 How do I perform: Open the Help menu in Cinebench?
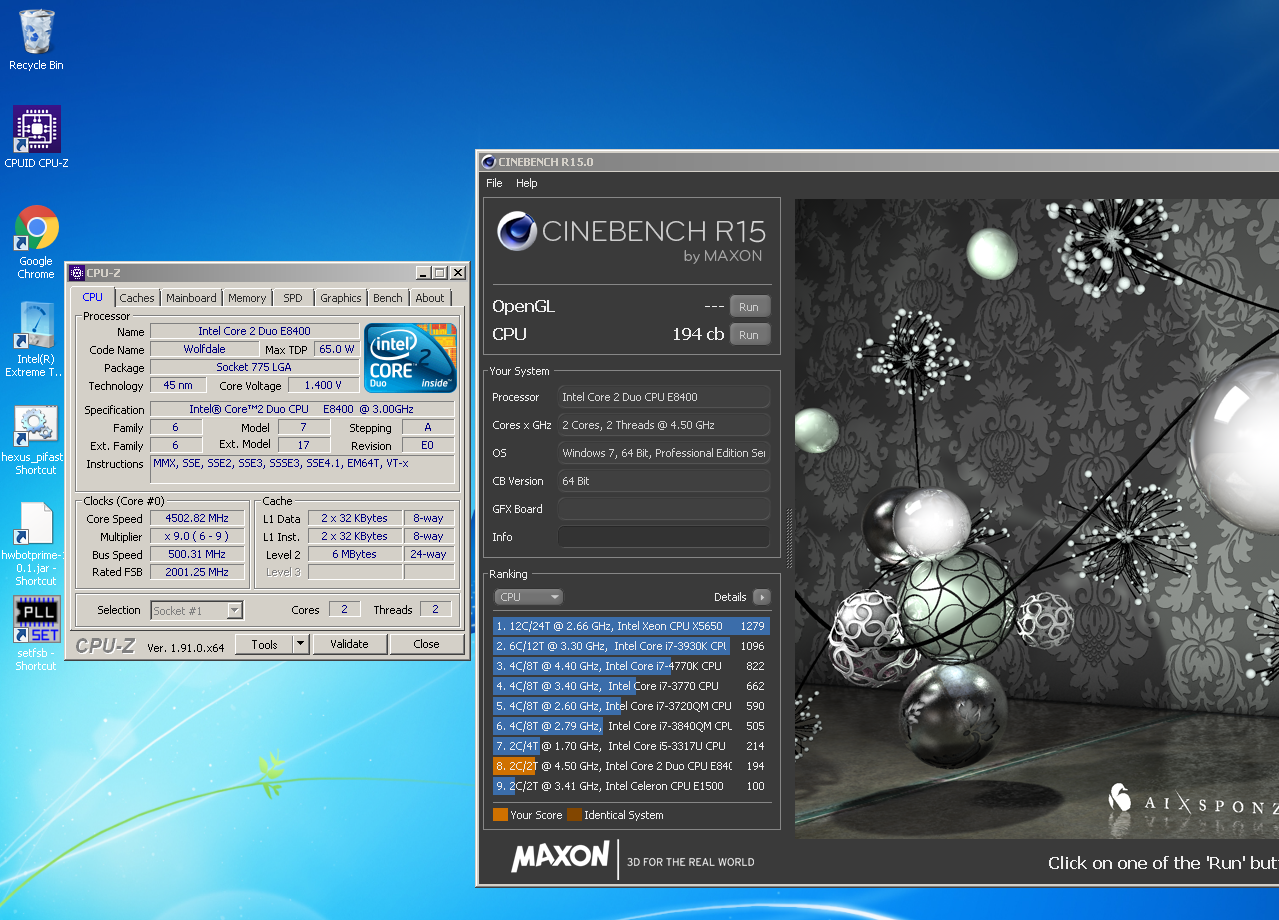527,183
